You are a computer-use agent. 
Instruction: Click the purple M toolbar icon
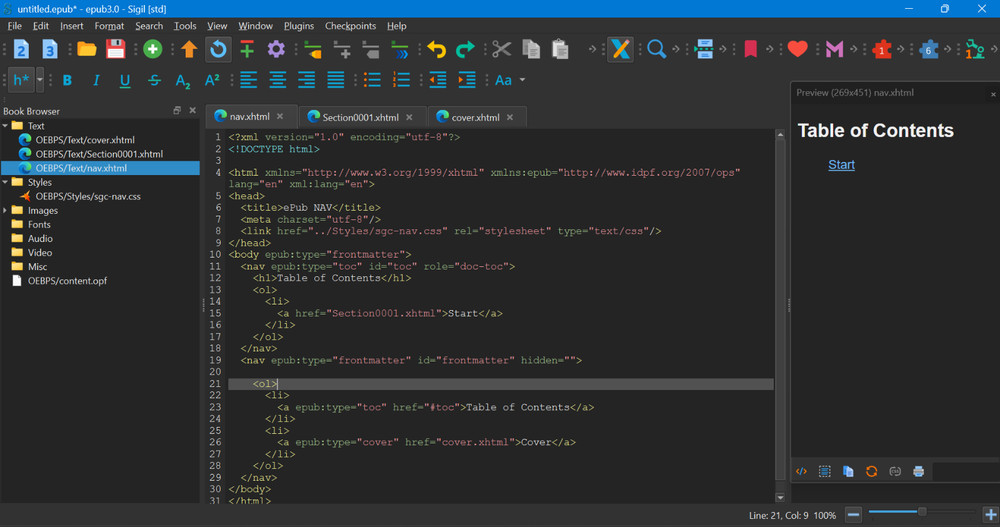pyautogui.click(x=834, y=49)
